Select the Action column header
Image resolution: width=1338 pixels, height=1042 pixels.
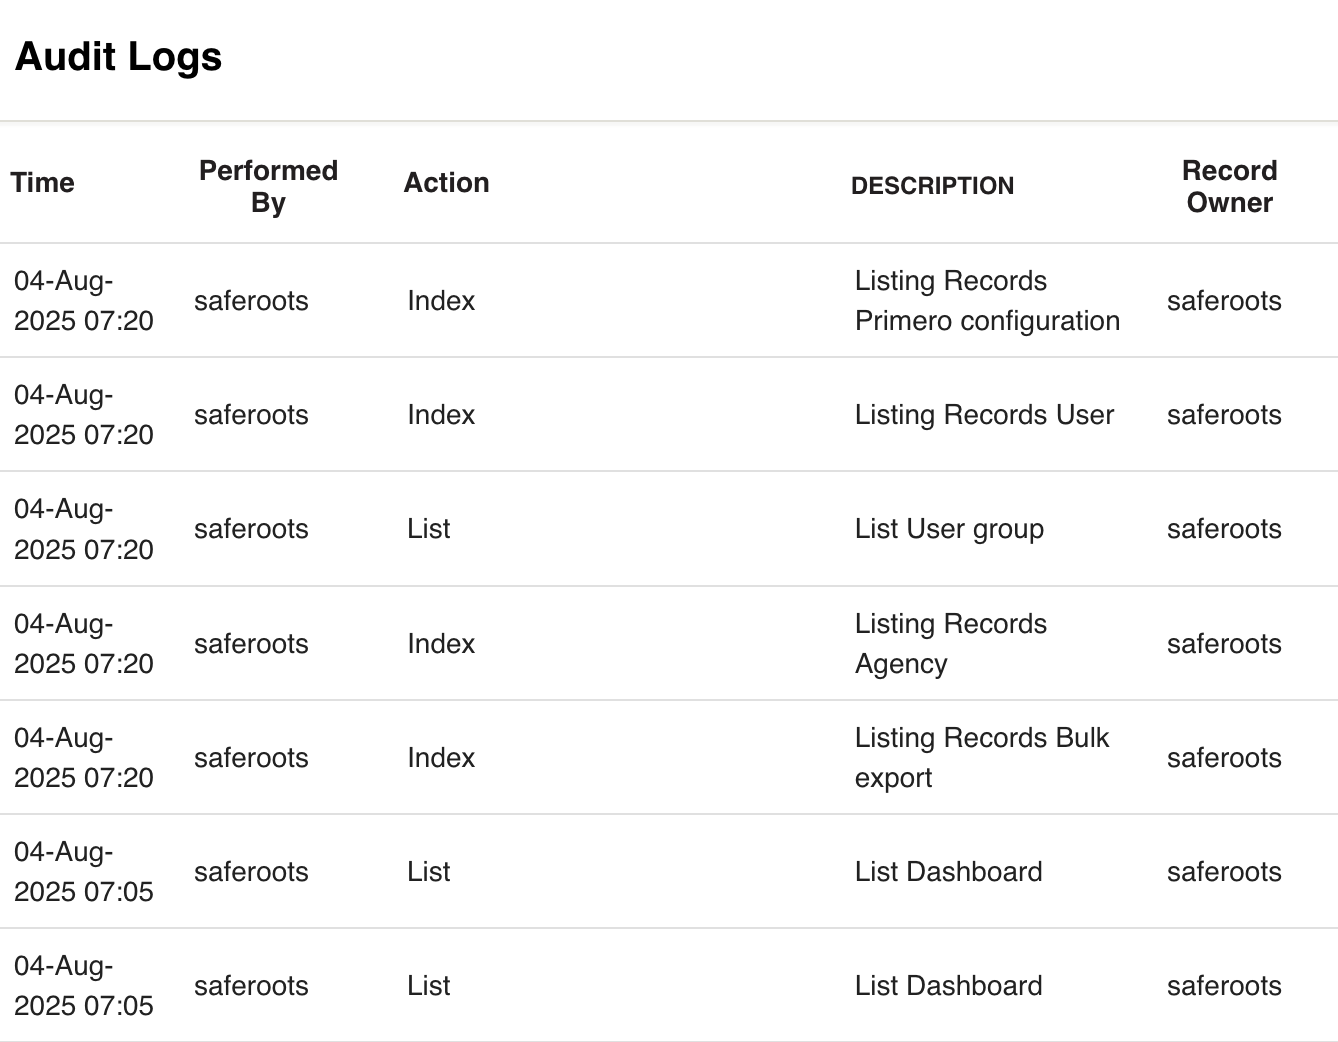coord(446,183)
